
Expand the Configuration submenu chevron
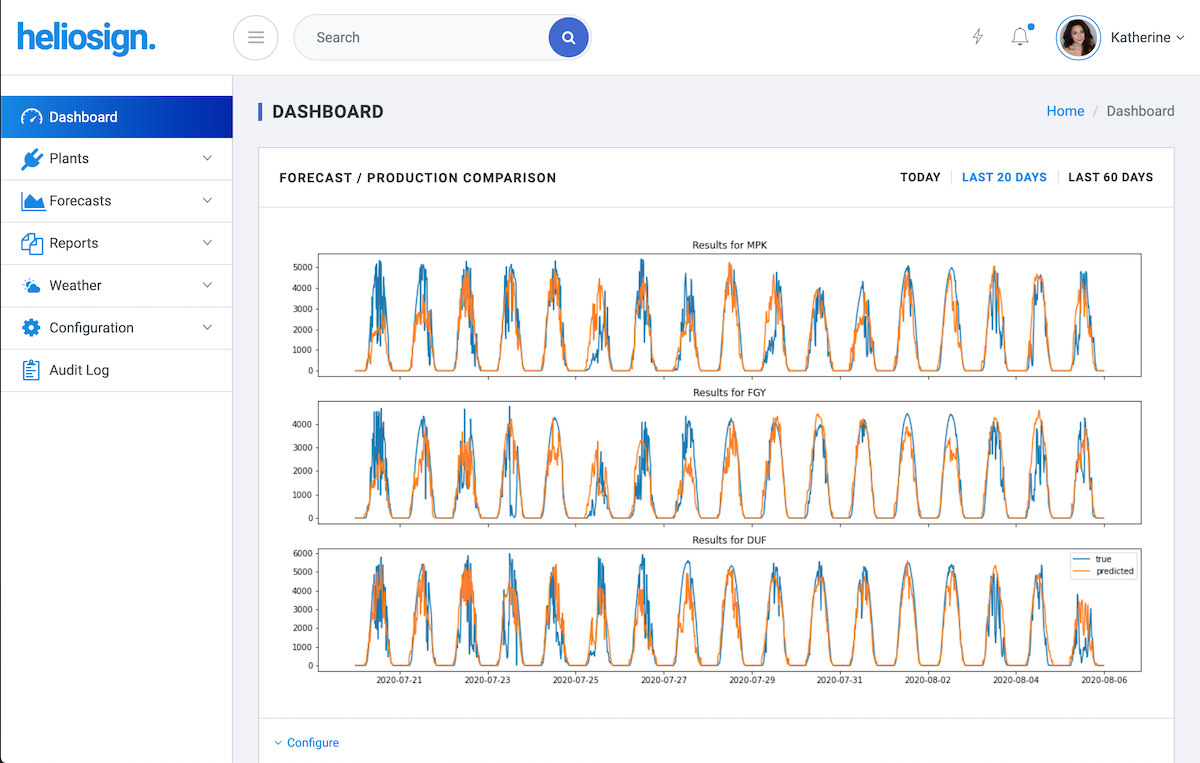point(207,327)
